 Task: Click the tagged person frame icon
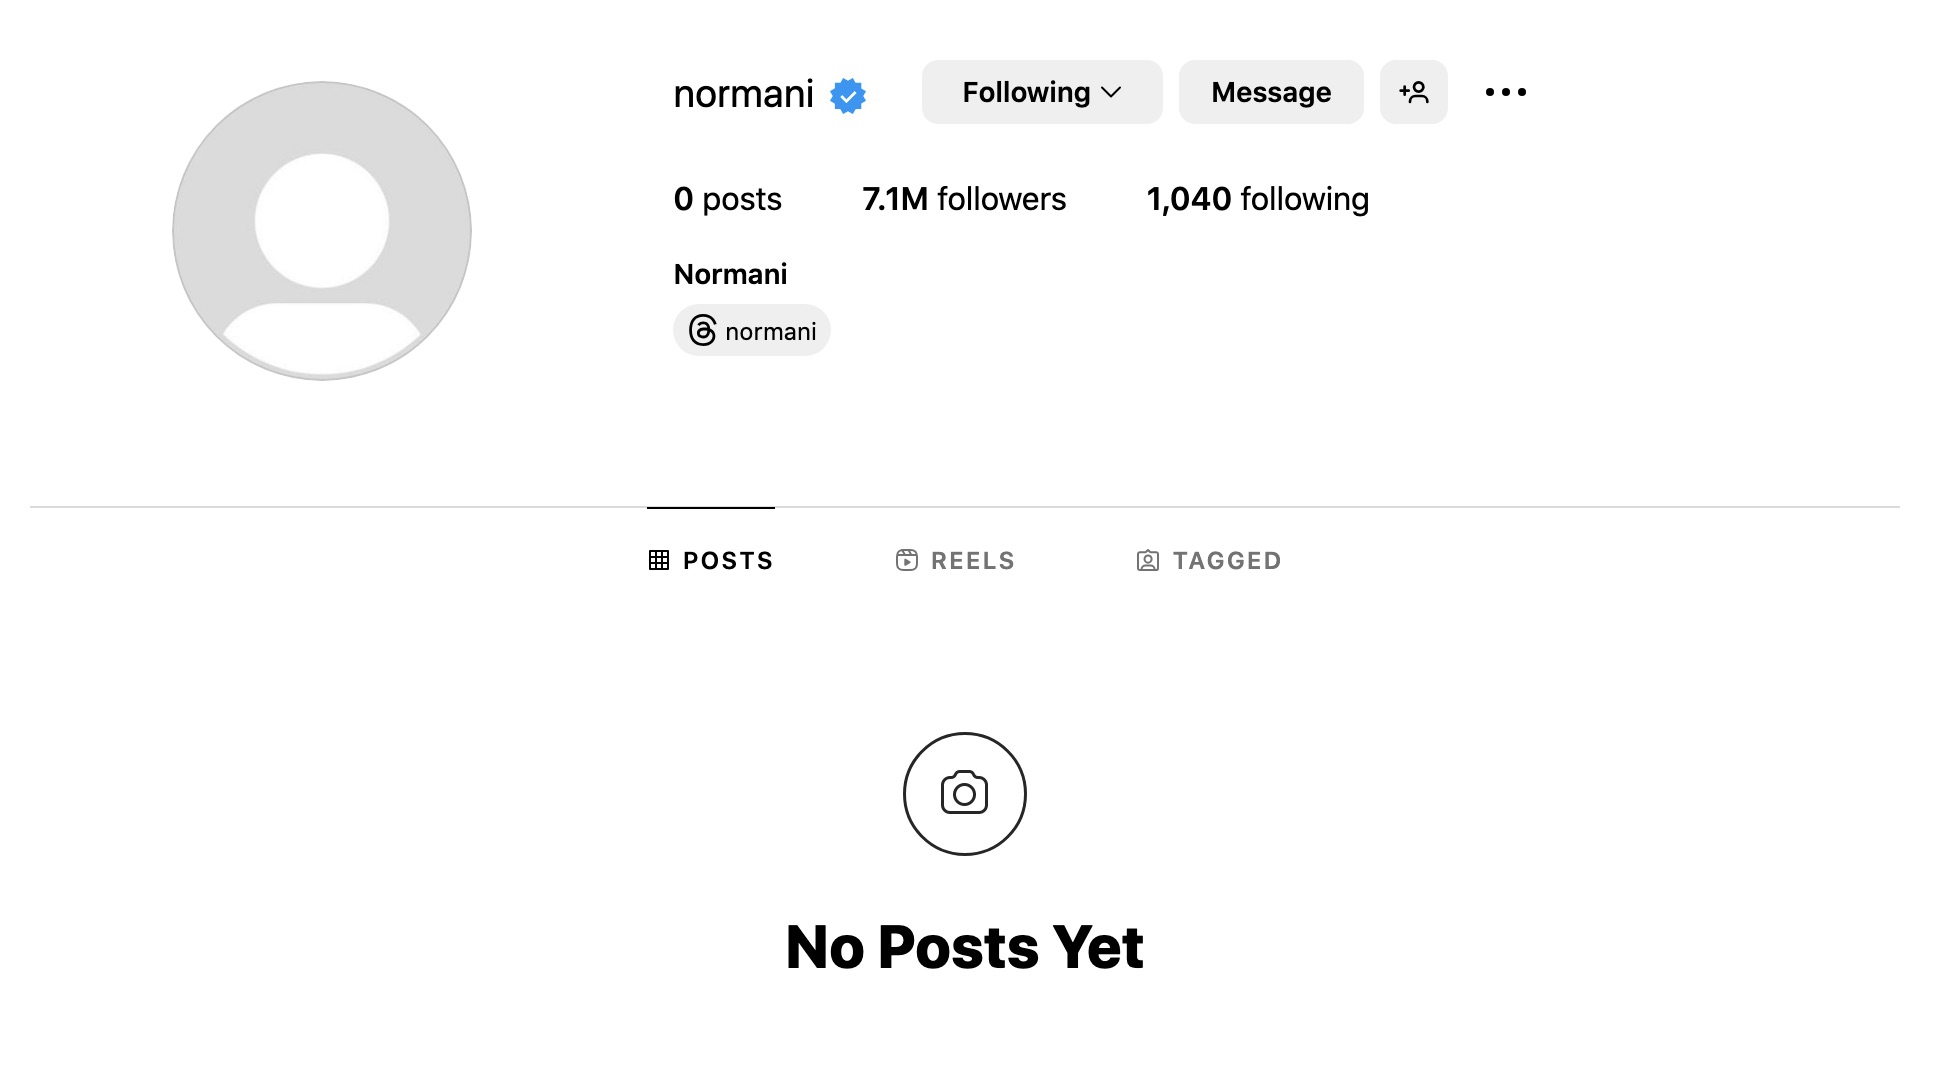[x=1148, y=560]
